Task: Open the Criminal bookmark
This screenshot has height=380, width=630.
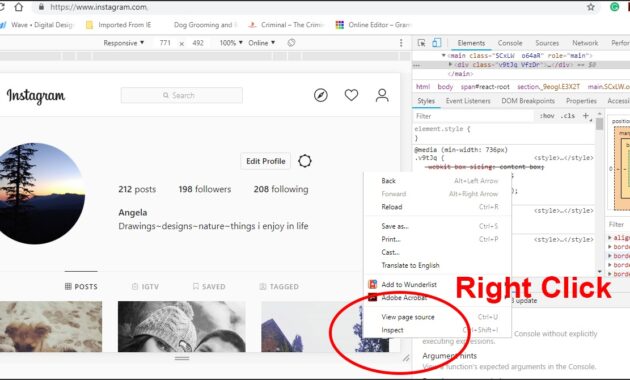Action: tap(286, 25)
